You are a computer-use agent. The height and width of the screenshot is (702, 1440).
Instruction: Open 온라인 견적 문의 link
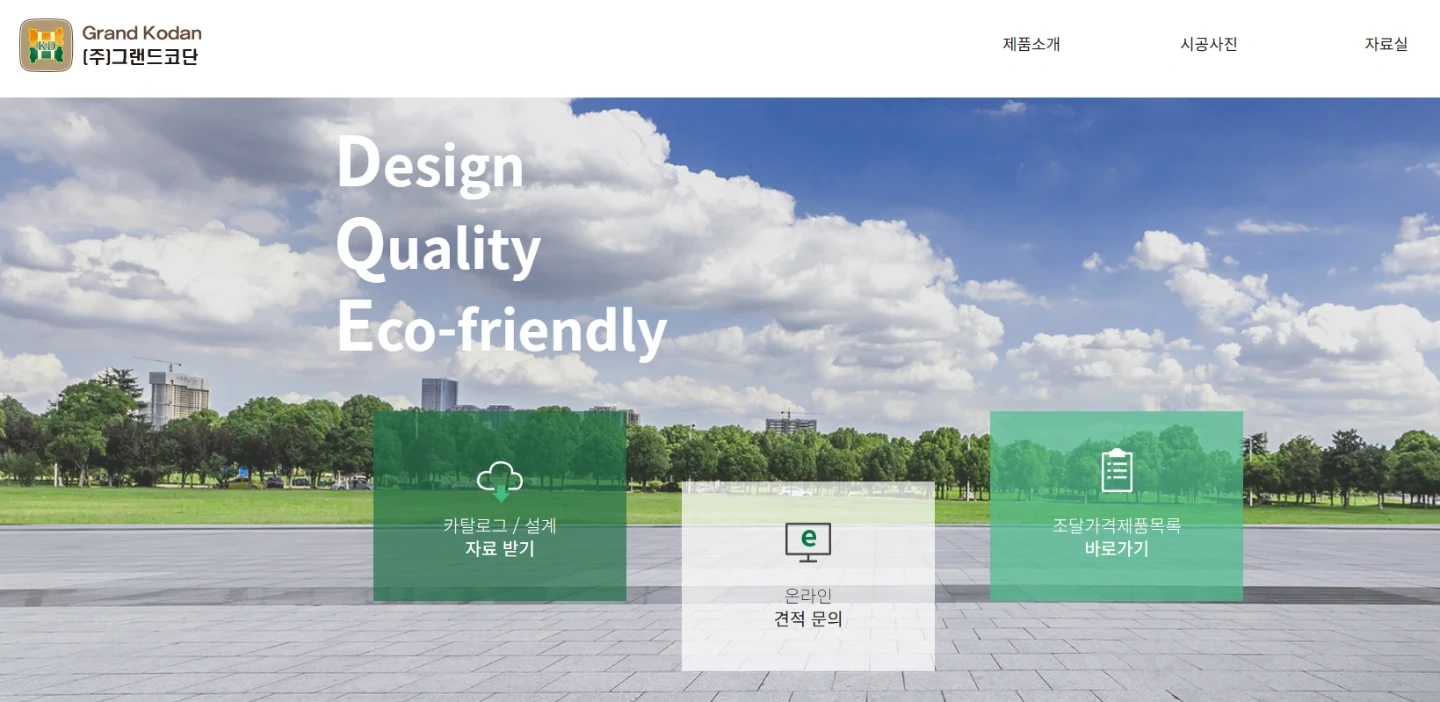(808, 576)
